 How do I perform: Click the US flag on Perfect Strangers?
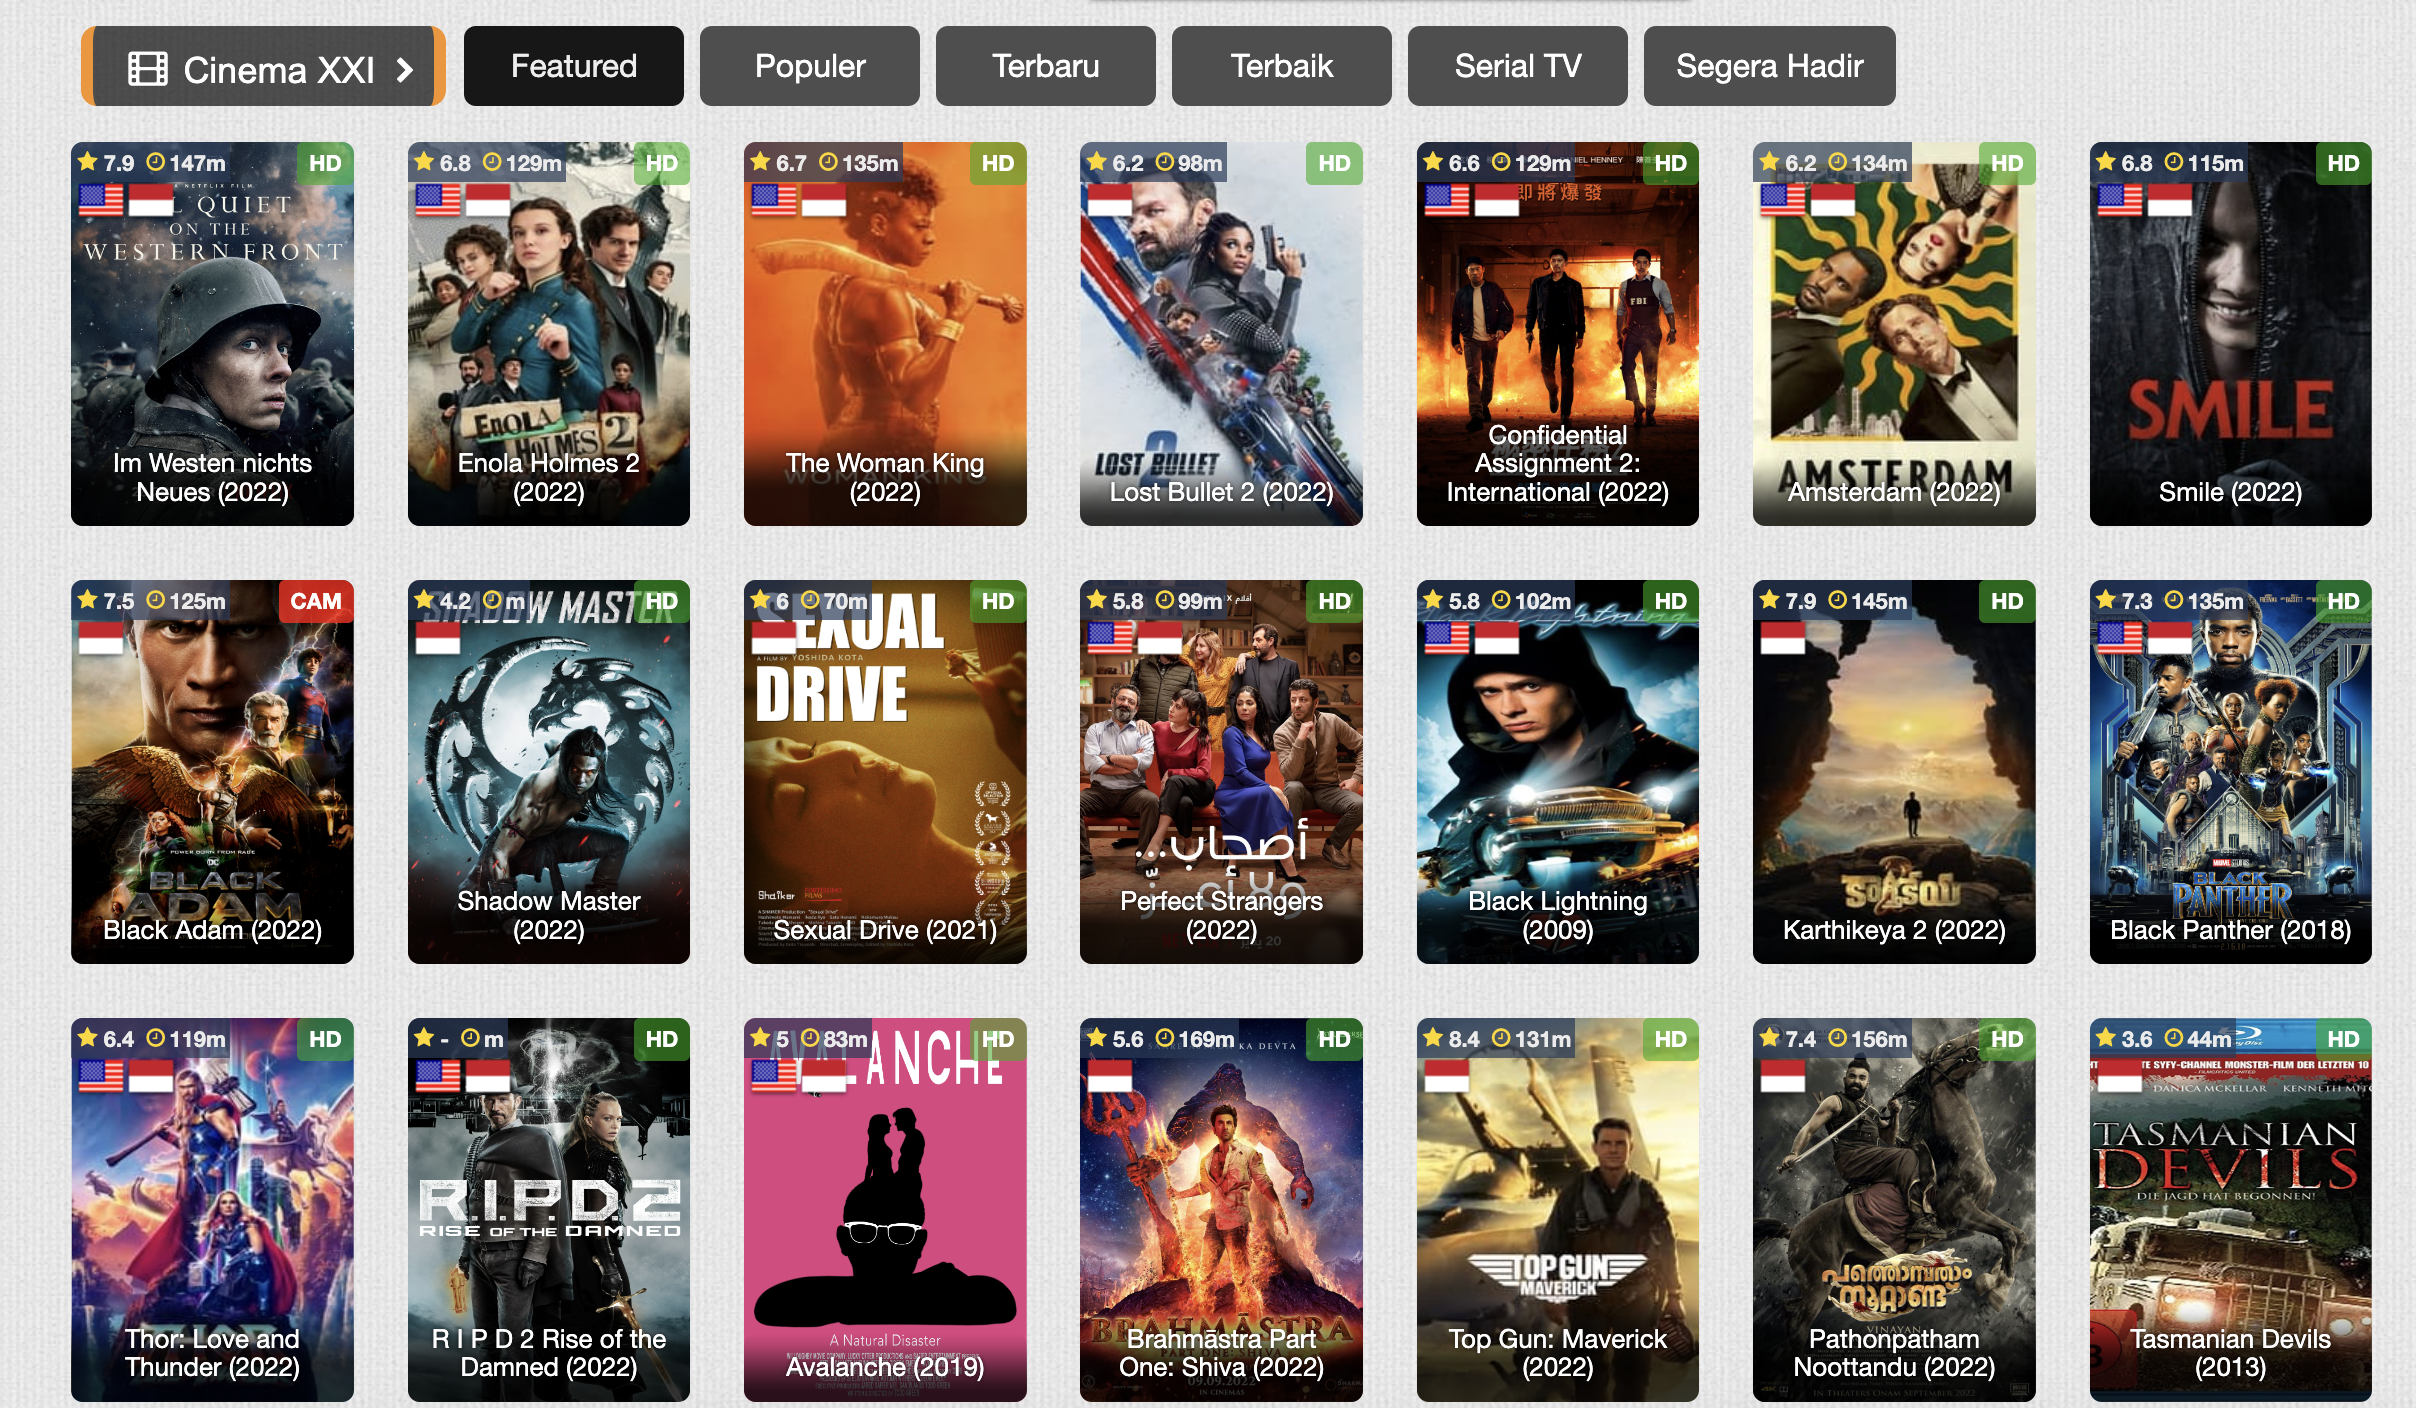coord(1110,638)
